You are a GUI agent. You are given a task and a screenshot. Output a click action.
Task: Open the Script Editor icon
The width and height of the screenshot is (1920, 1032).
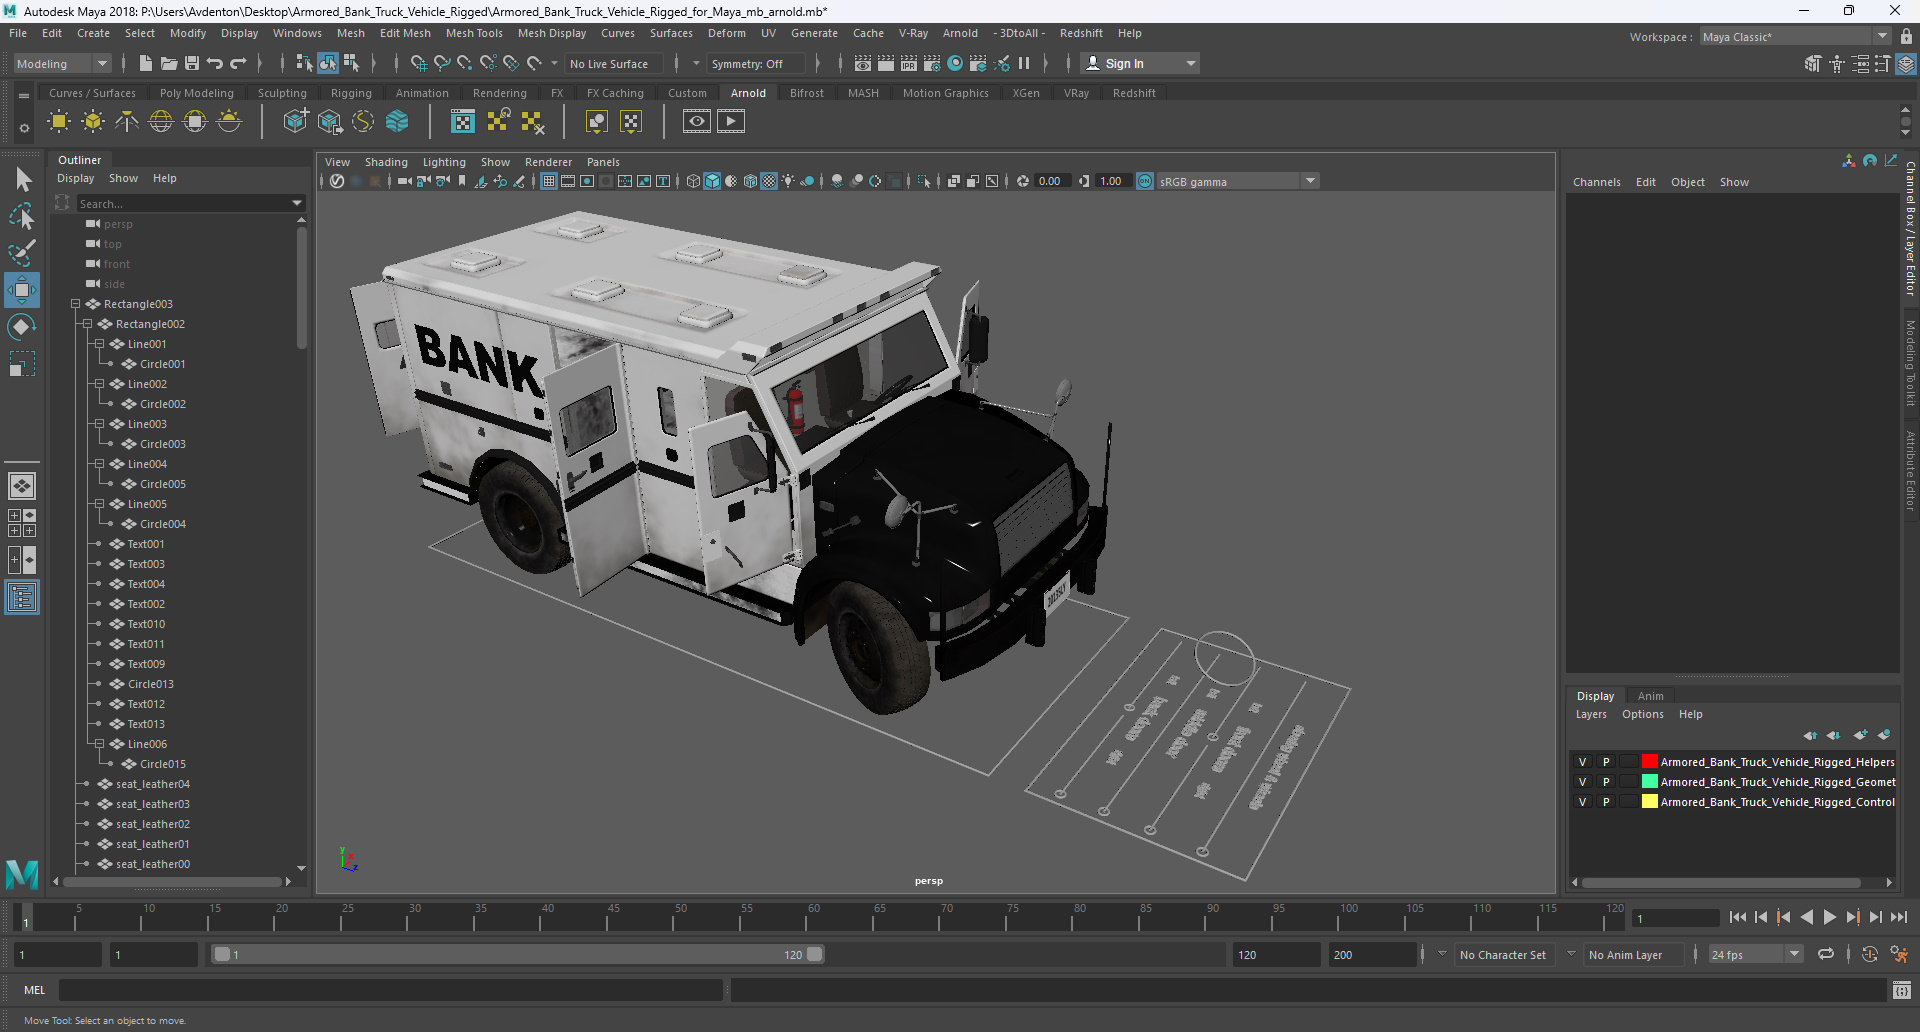(x=1902, y=991)
